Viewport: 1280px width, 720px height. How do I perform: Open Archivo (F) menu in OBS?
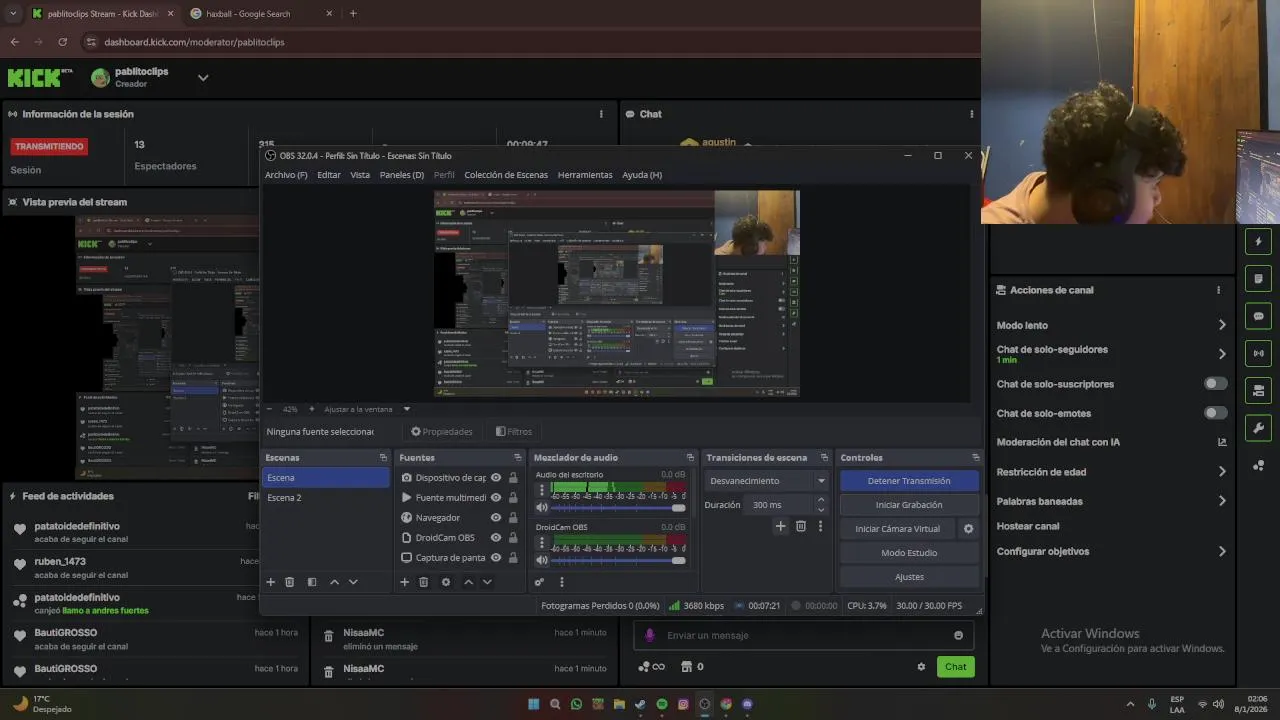coord(286,175)
